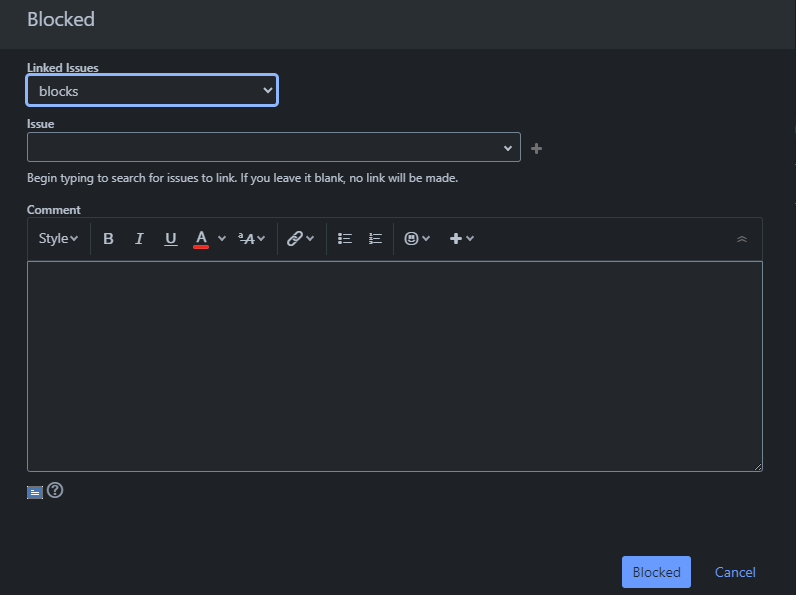
Task: Apply red text color with the A icon
Action: [201, 239]
